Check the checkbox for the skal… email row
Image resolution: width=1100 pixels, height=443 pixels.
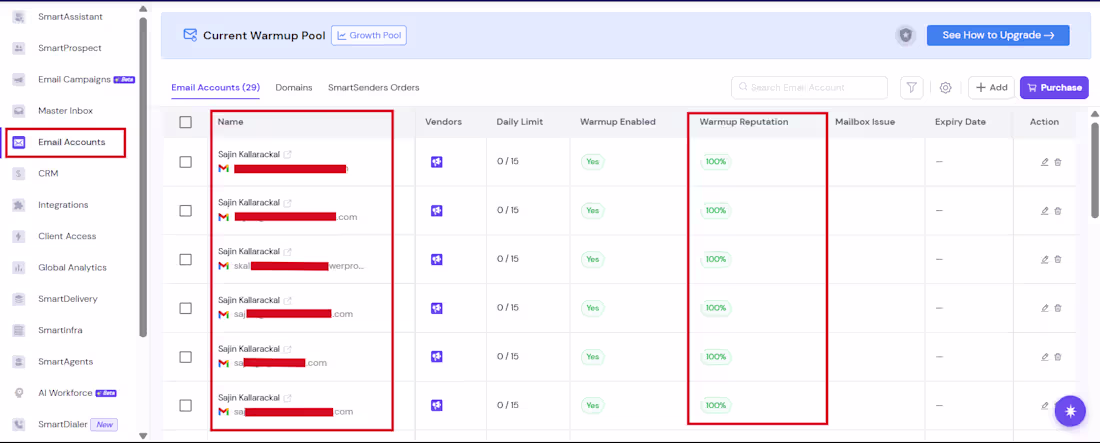tap(185, 260)
